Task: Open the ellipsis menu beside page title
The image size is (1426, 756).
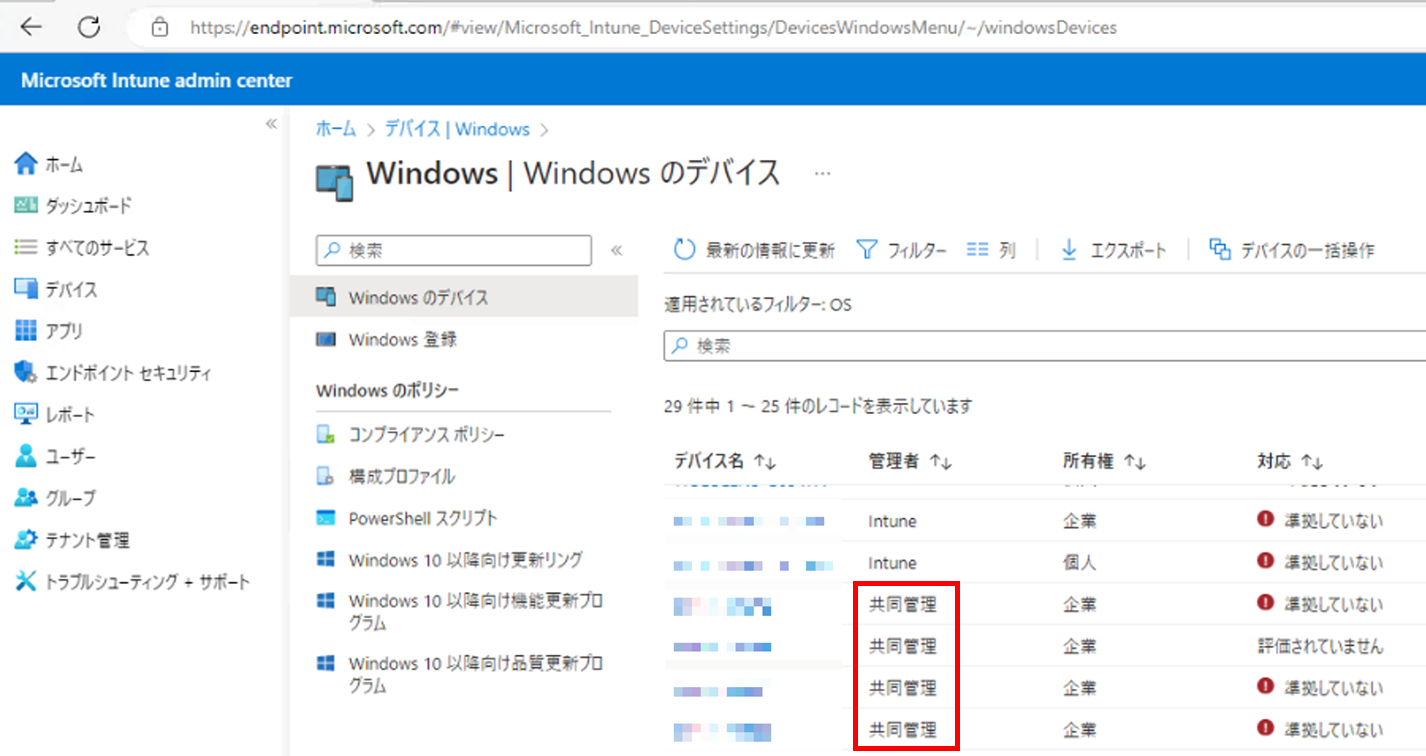Action: pos(823,173)
